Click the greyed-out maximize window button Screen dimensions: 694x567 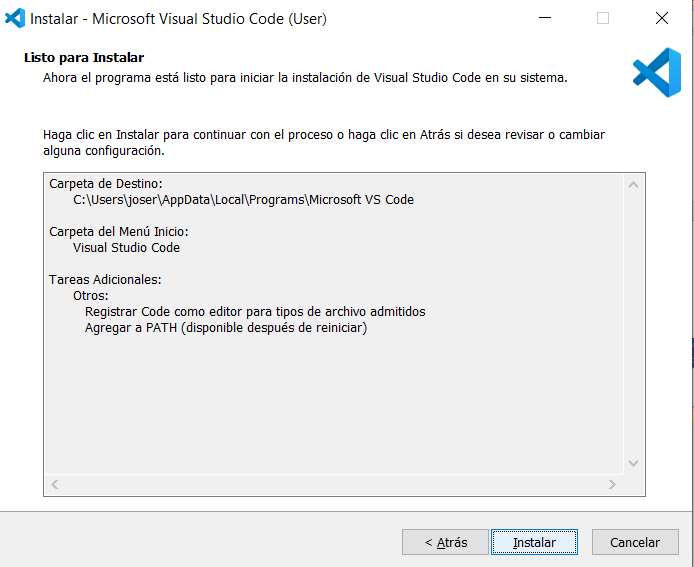pyautogui.click(x=603, y=18)
